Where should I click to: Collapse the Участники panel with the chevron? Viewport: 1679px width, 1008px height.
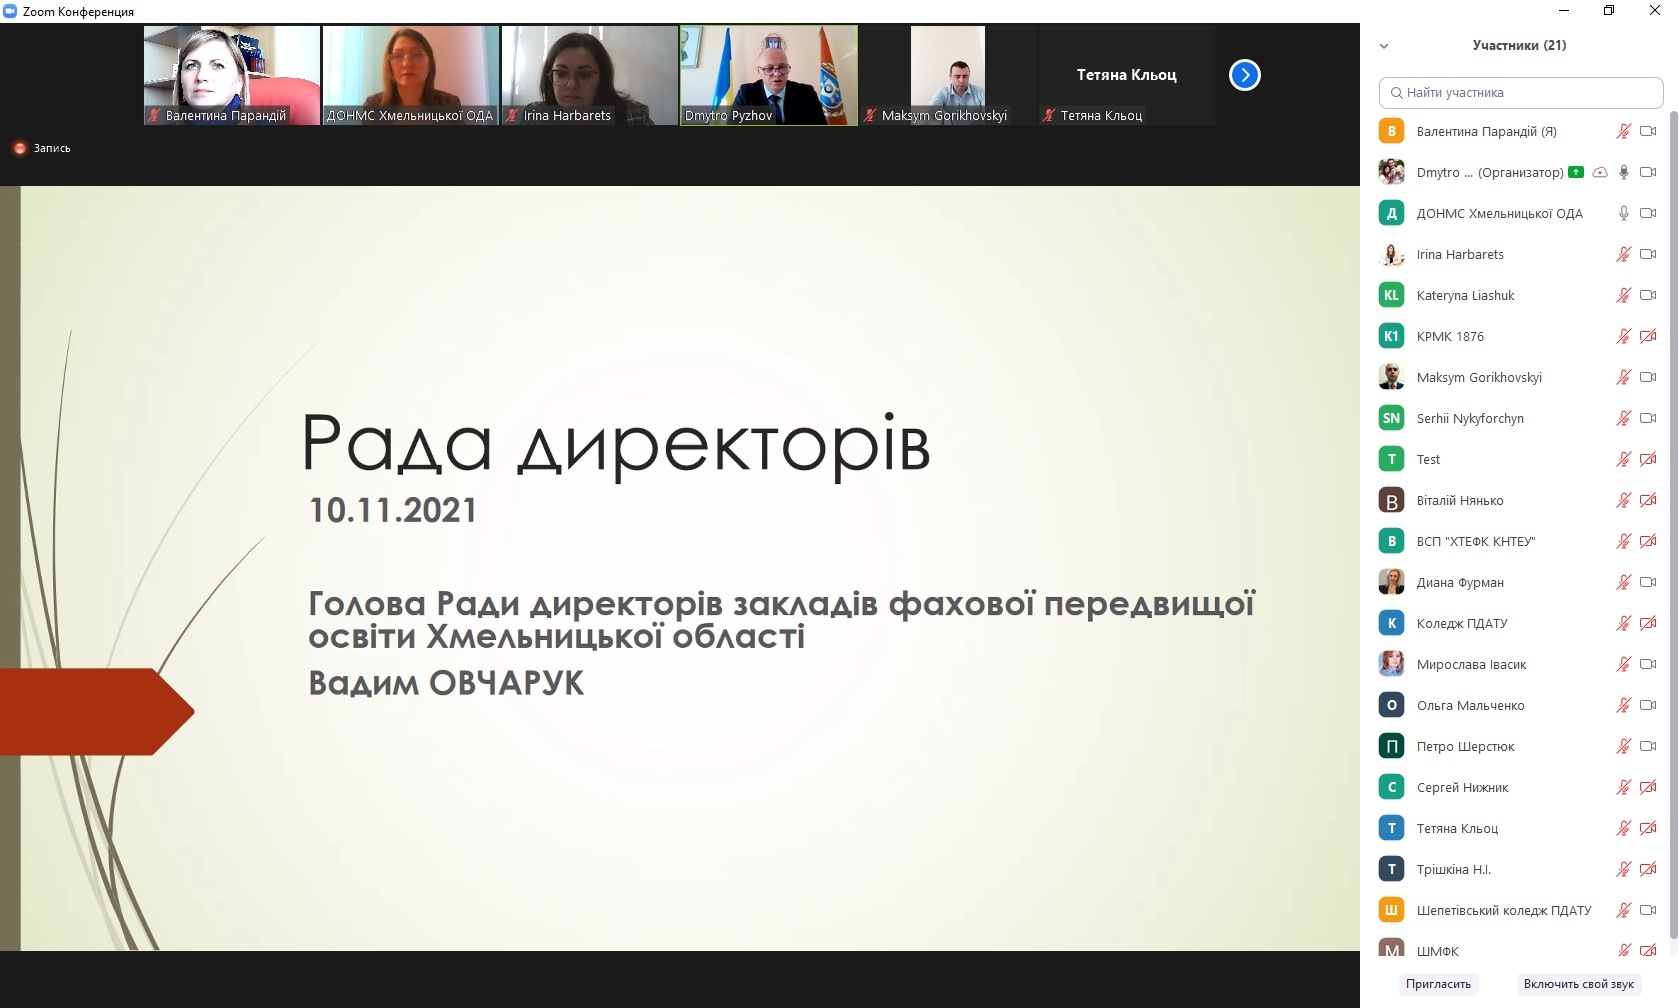[1384, 46]
